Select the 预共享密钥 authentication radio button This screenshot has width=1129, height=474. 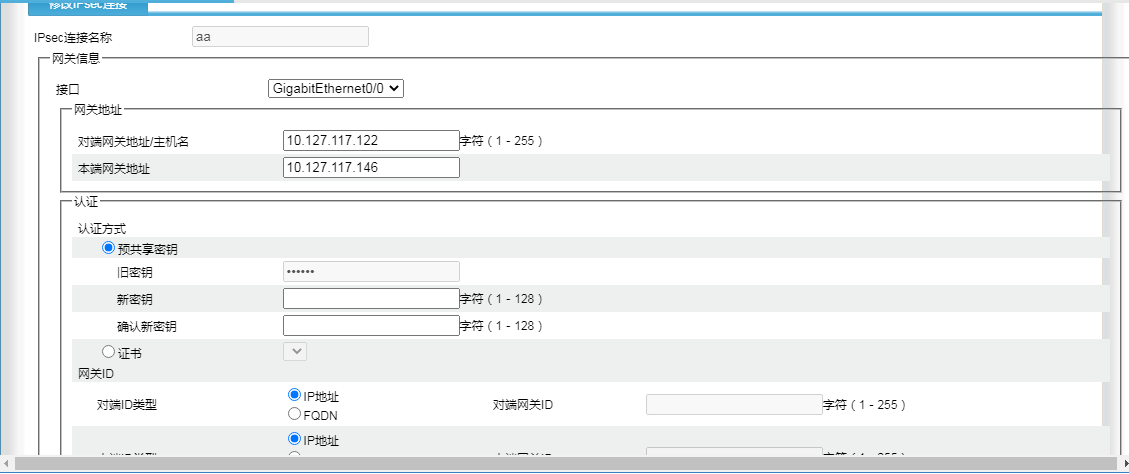(109, 248)
